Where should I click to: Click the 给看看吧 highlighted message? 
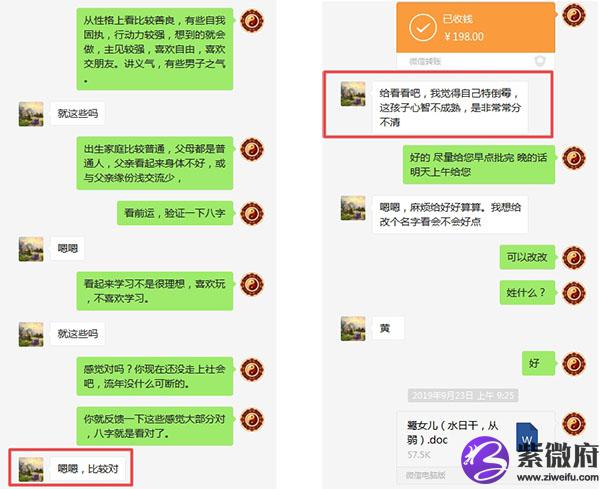tap(450, 107)
